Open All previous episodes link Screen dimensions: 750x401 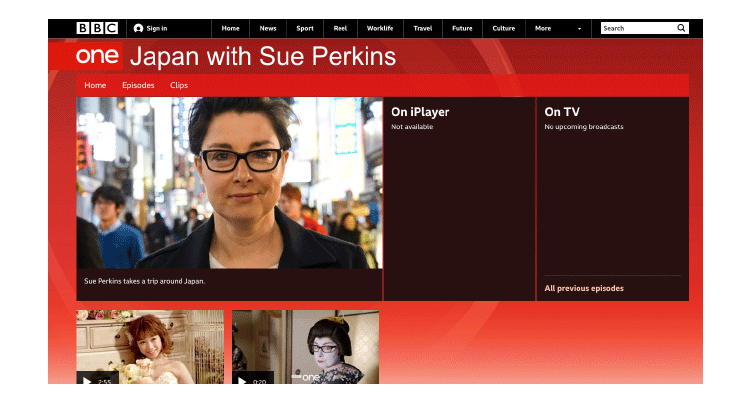[x=584, y=288]
